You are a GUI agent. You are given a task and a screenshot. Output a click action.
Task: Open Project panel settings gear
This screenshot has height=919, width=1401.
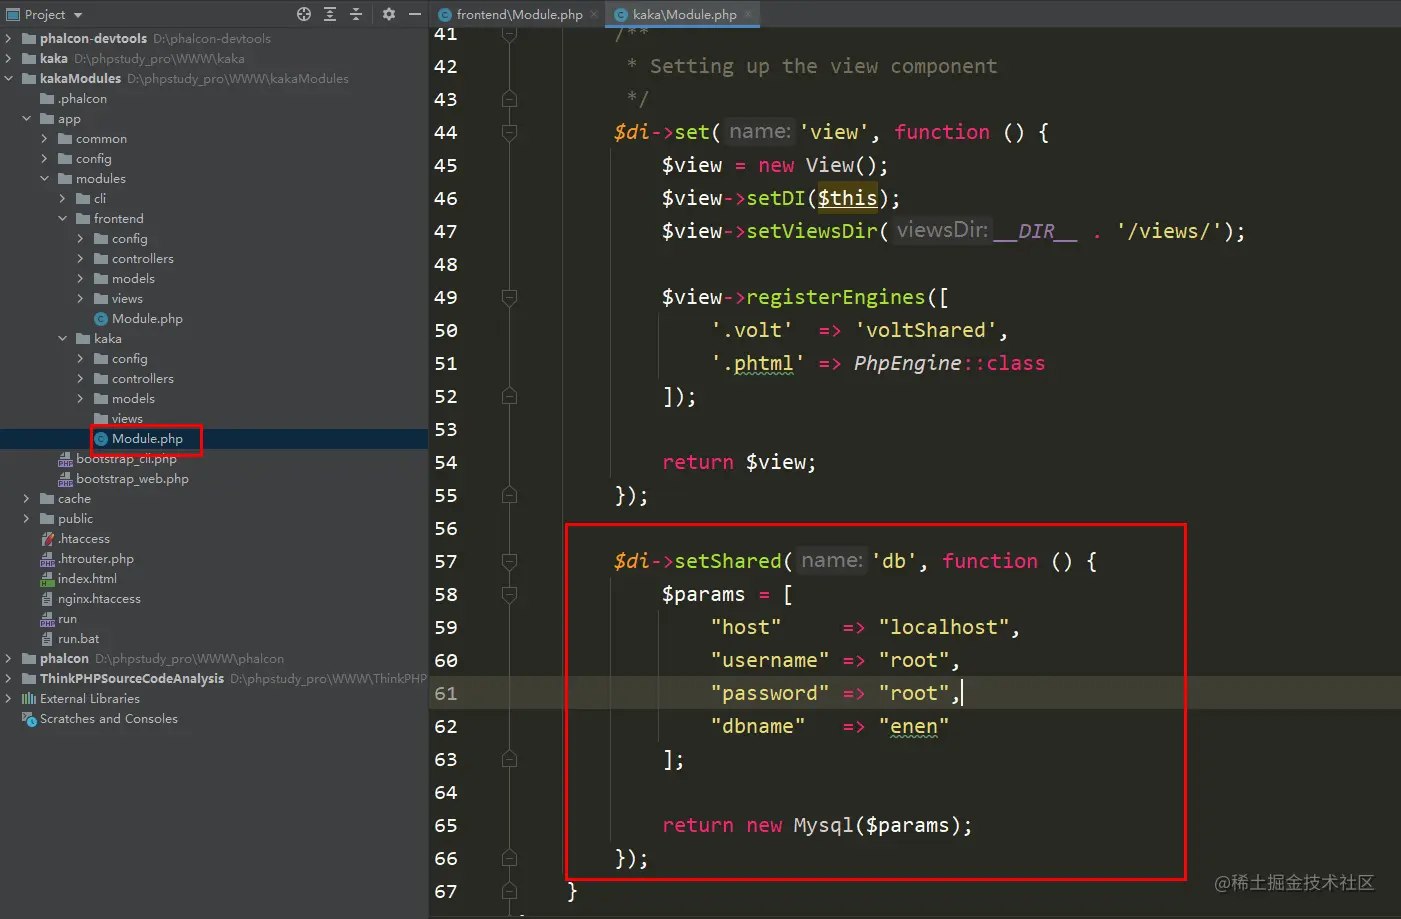[389, 14]
